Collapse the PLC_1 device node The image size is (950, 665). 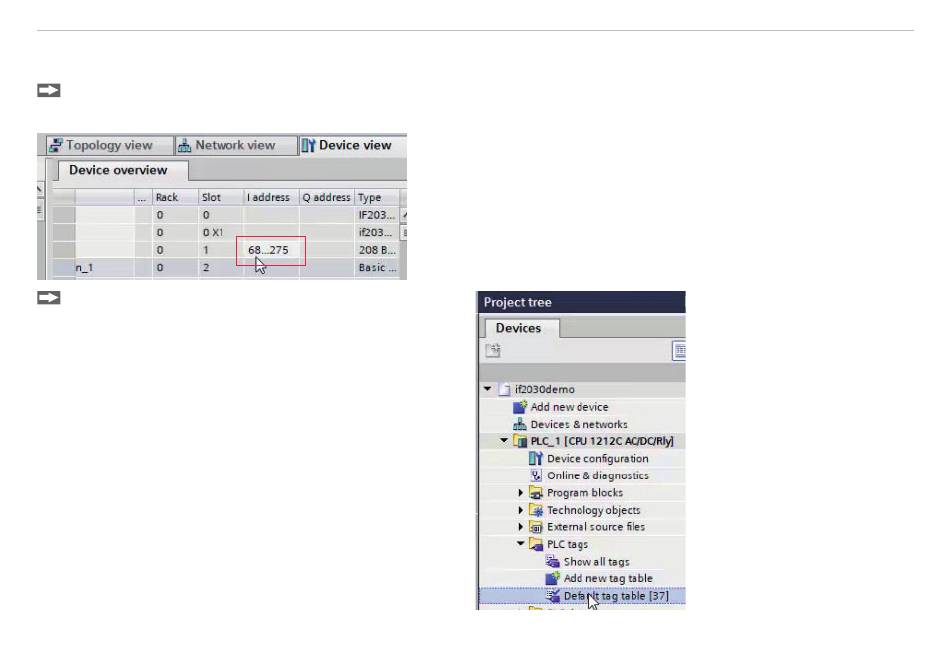click(505, 441)
